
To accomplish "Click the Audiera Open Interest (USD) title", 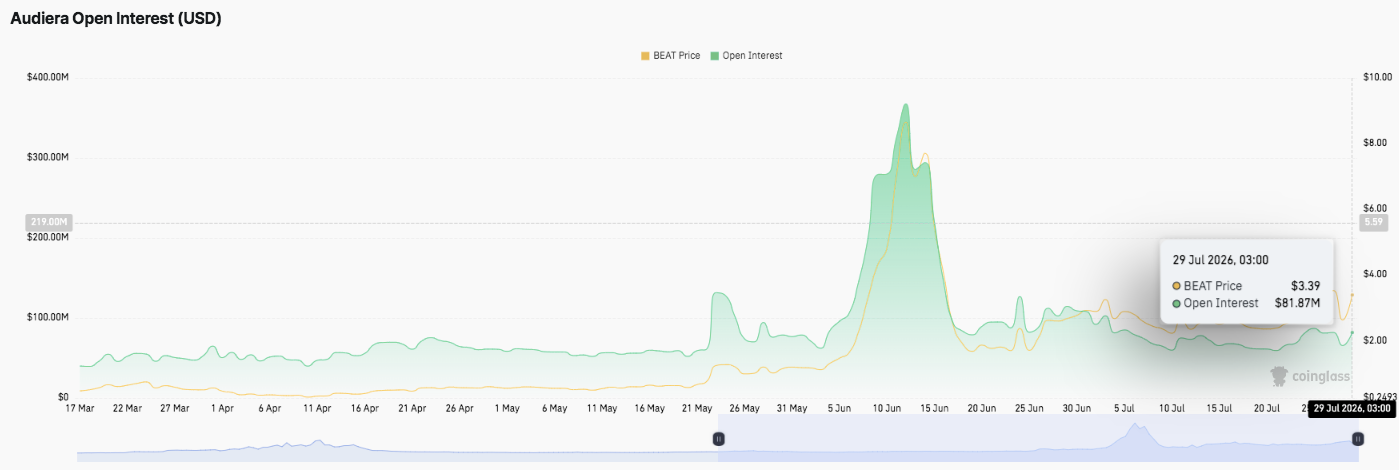I will (x=116, y=19).
